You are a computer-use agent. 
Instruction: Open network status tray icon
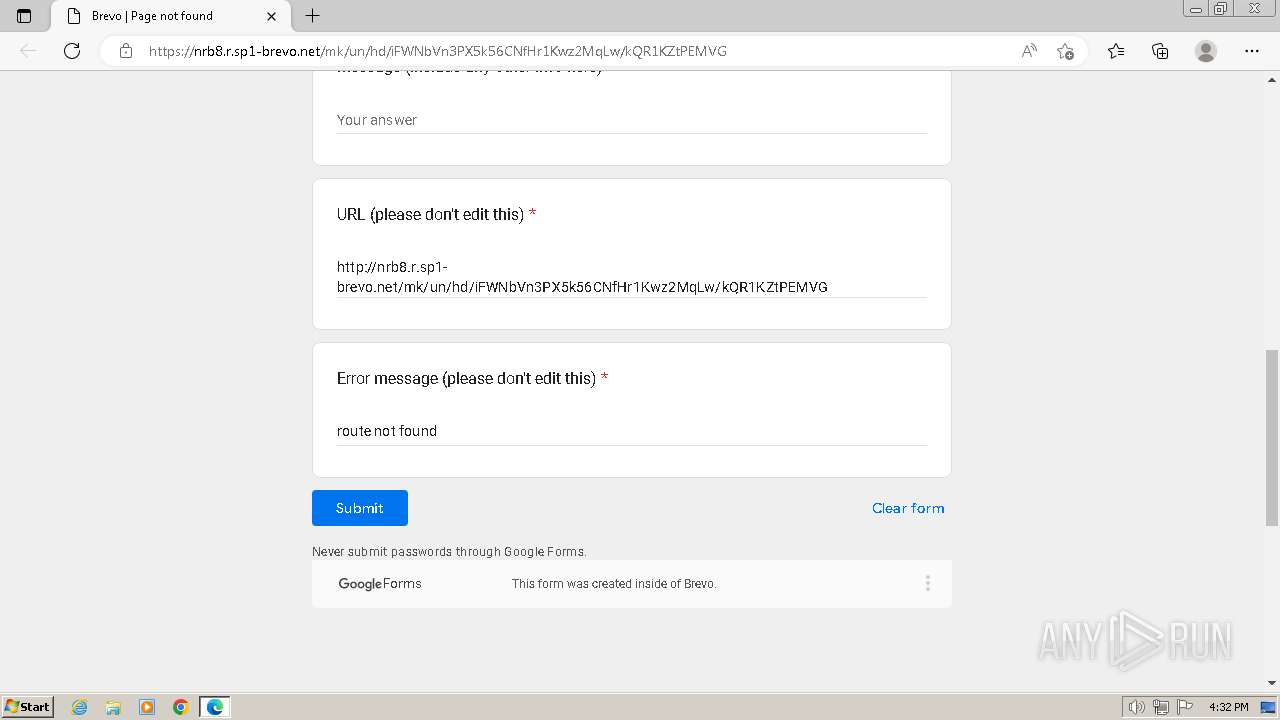1161,707
